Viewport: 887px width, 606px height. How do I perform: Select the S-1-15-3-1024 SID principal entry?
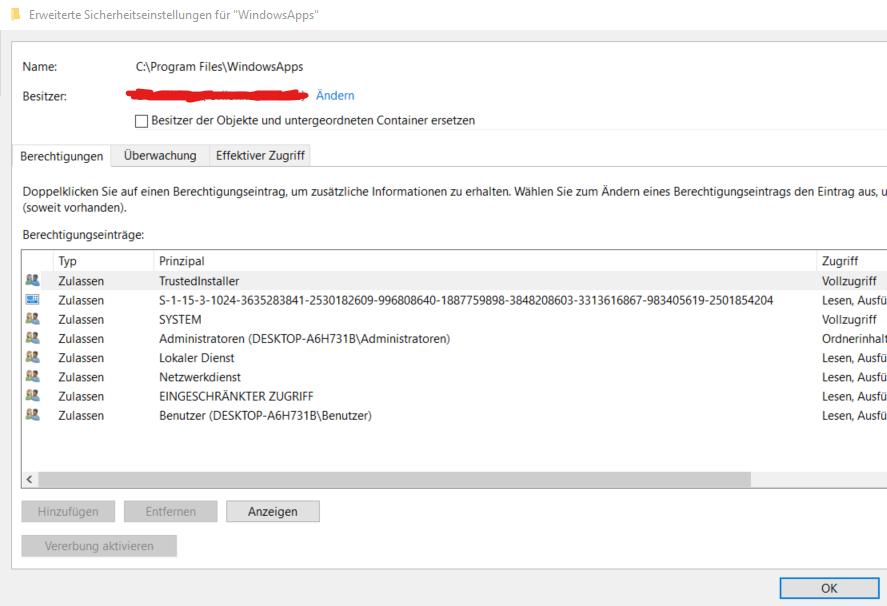[466, 300]
